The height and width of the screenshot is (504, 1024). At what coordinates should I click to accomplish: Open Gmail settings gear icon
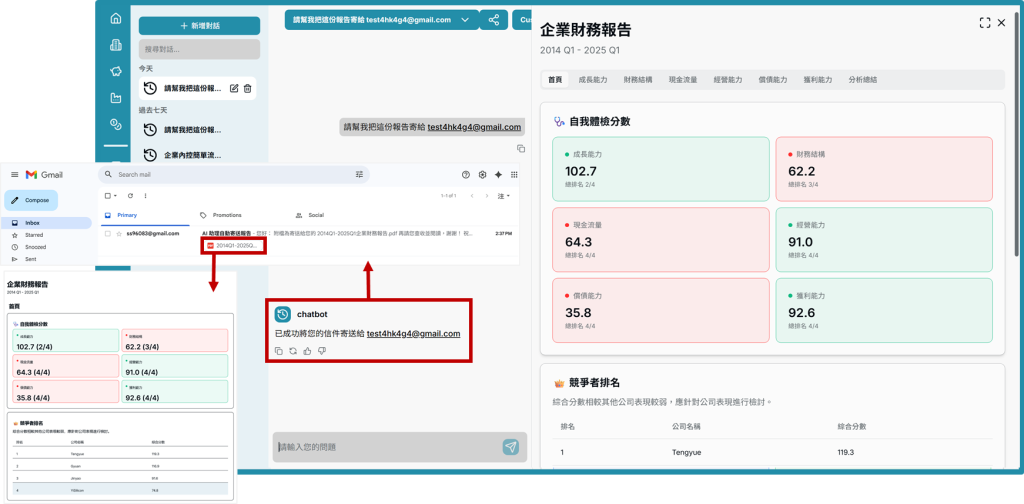click(482, 174)
